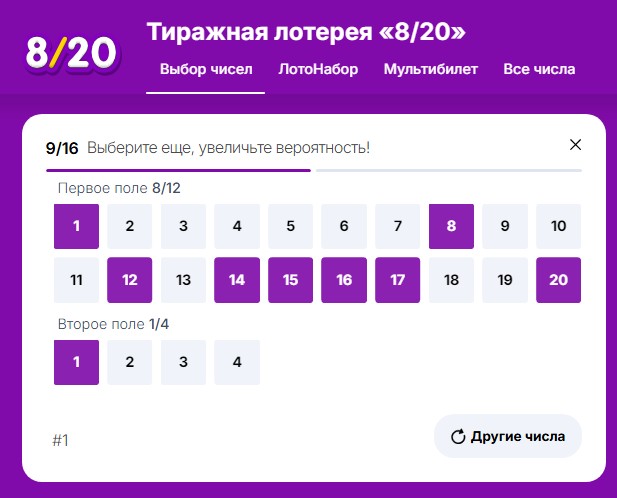Click the 8/20 lottery logo
Viewport: 617px width, 498px height.
coord(72,53)
